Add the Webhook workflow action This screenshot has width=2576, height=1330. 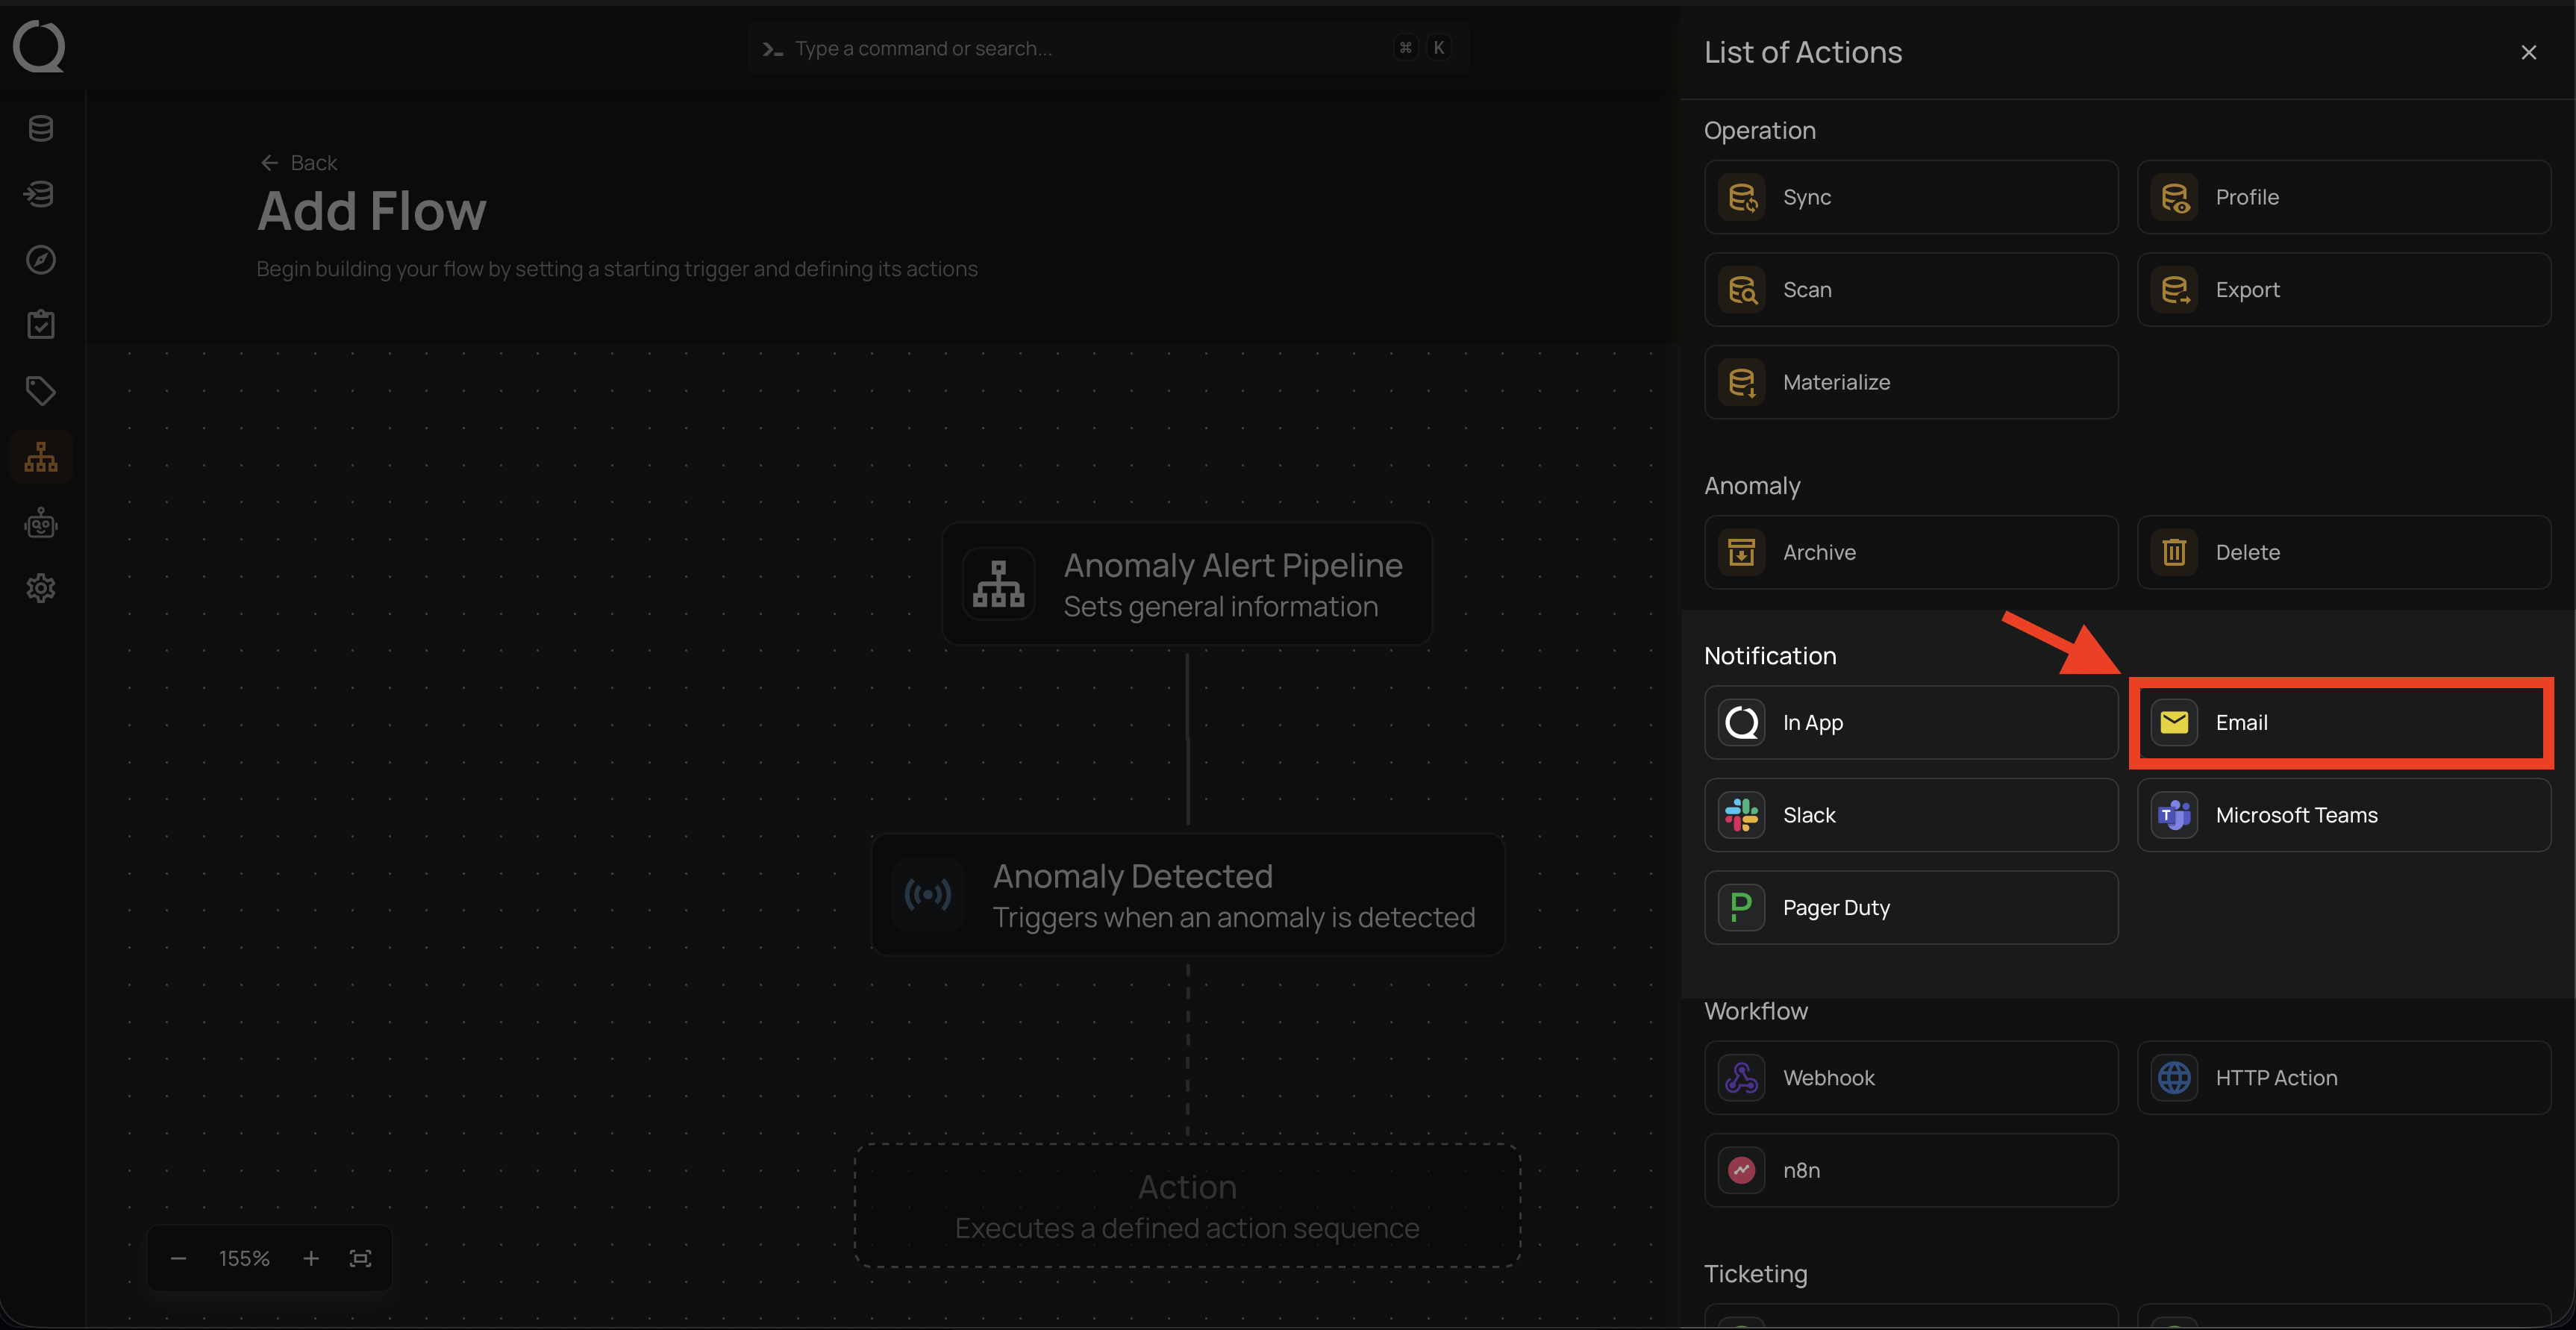click(x=1910, y=1077)
